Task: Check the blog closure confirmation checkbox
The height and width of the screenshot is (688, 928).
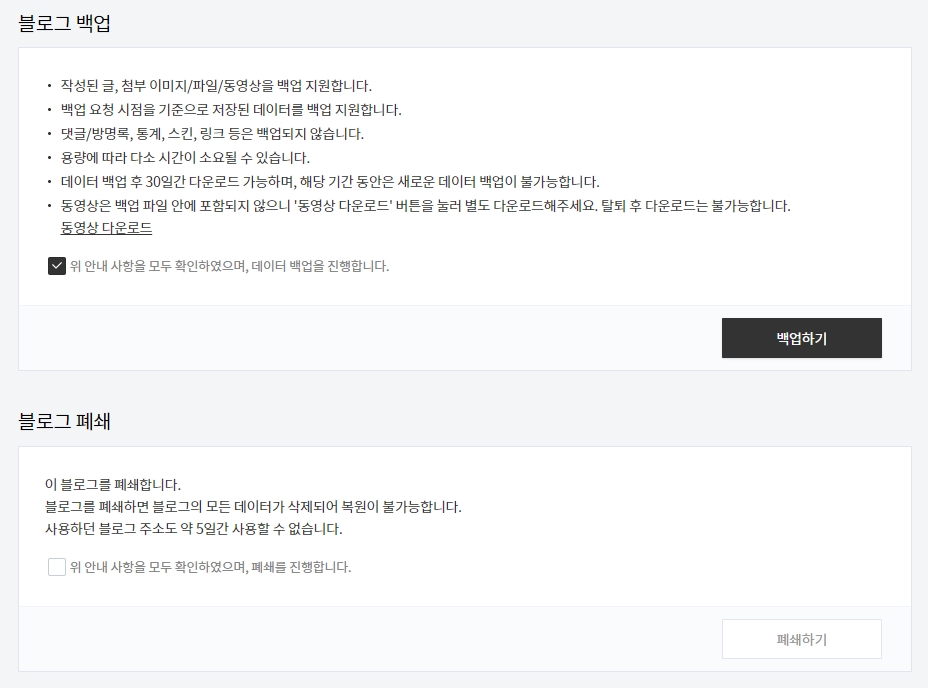Action: click(x=57, y=567)
